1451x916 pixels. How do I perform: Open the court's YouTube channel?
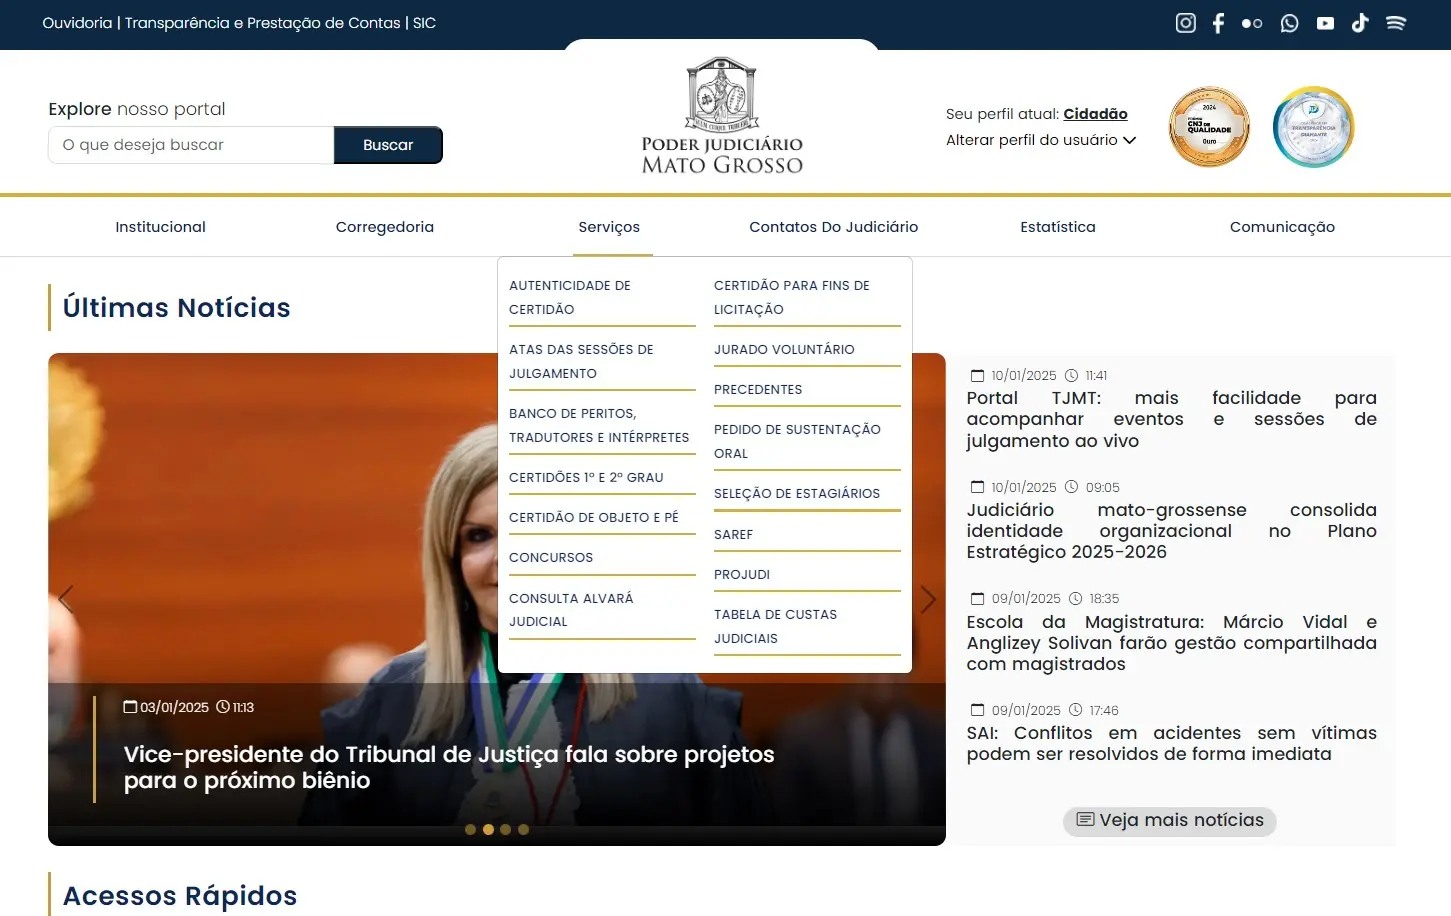1325,22
